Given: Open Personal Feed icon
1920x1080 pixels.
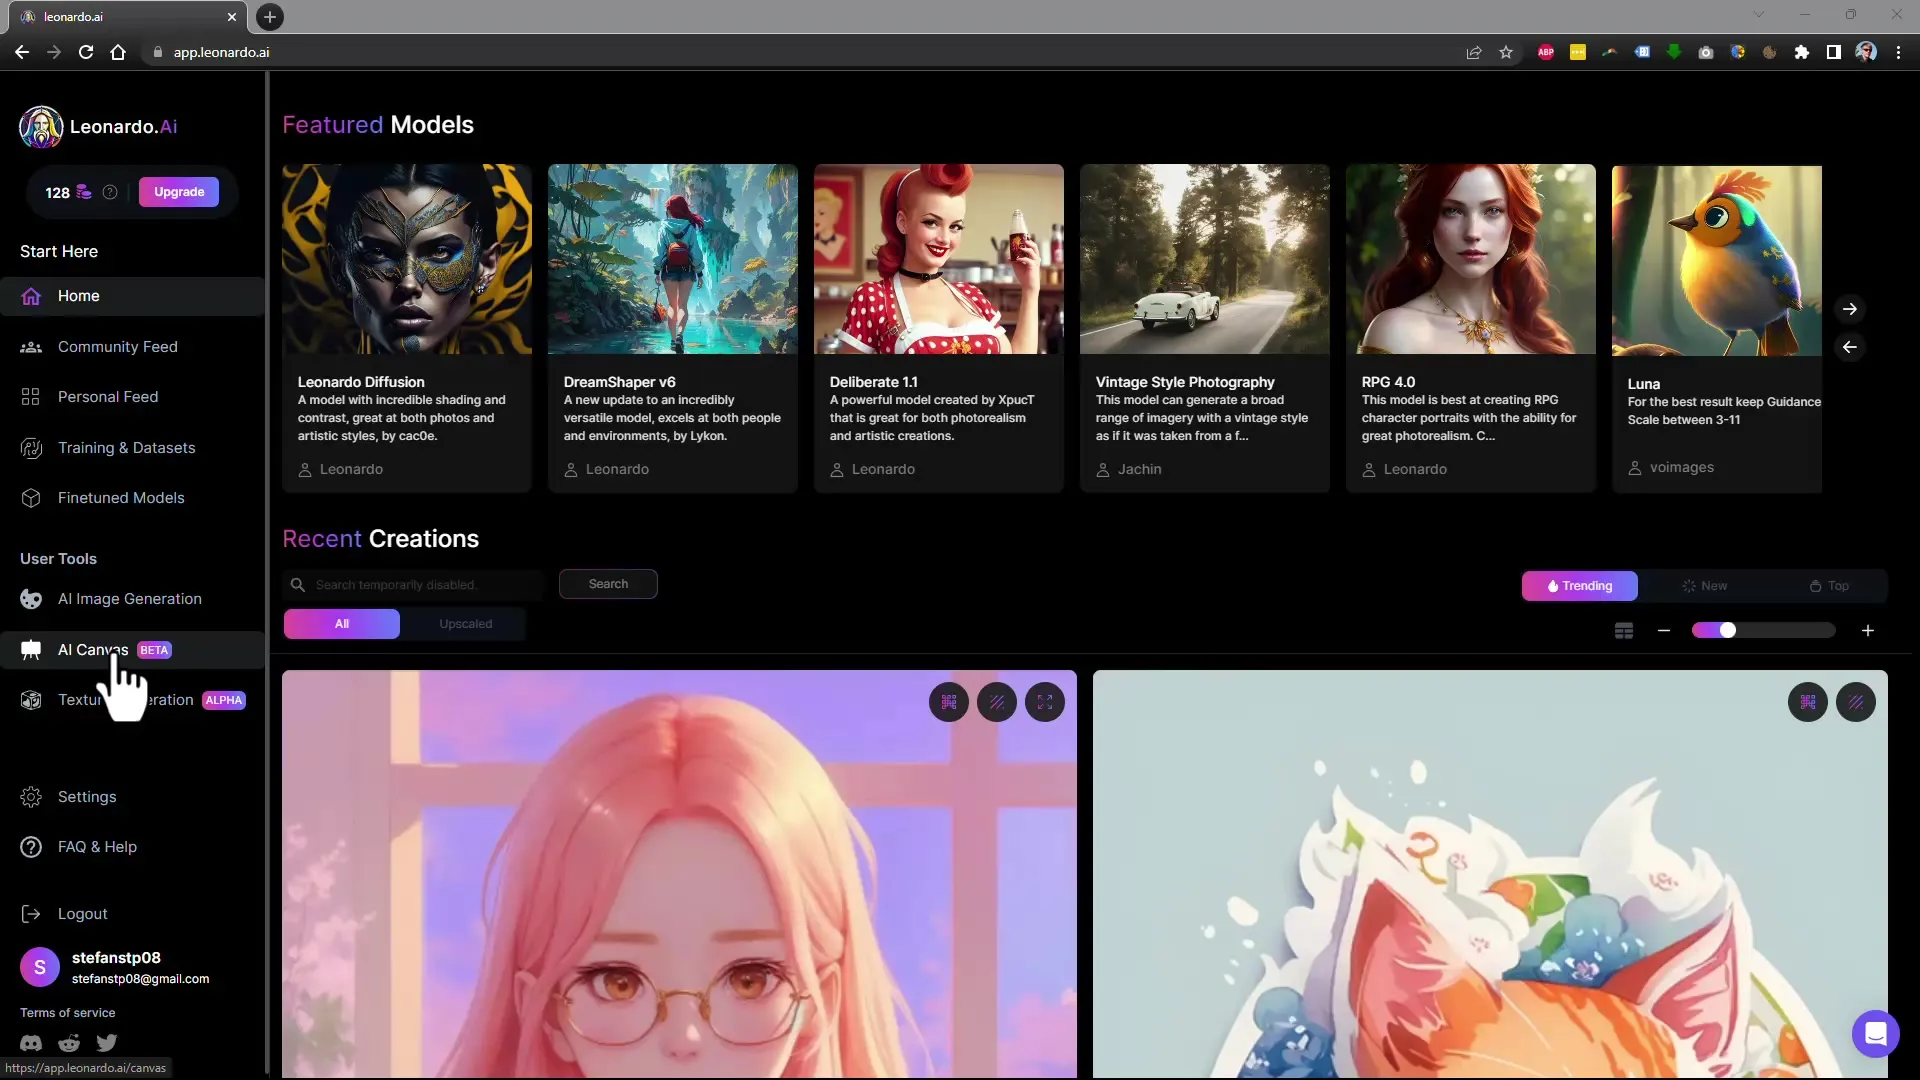Looking at the screenshot, I should tap(30, 396).
